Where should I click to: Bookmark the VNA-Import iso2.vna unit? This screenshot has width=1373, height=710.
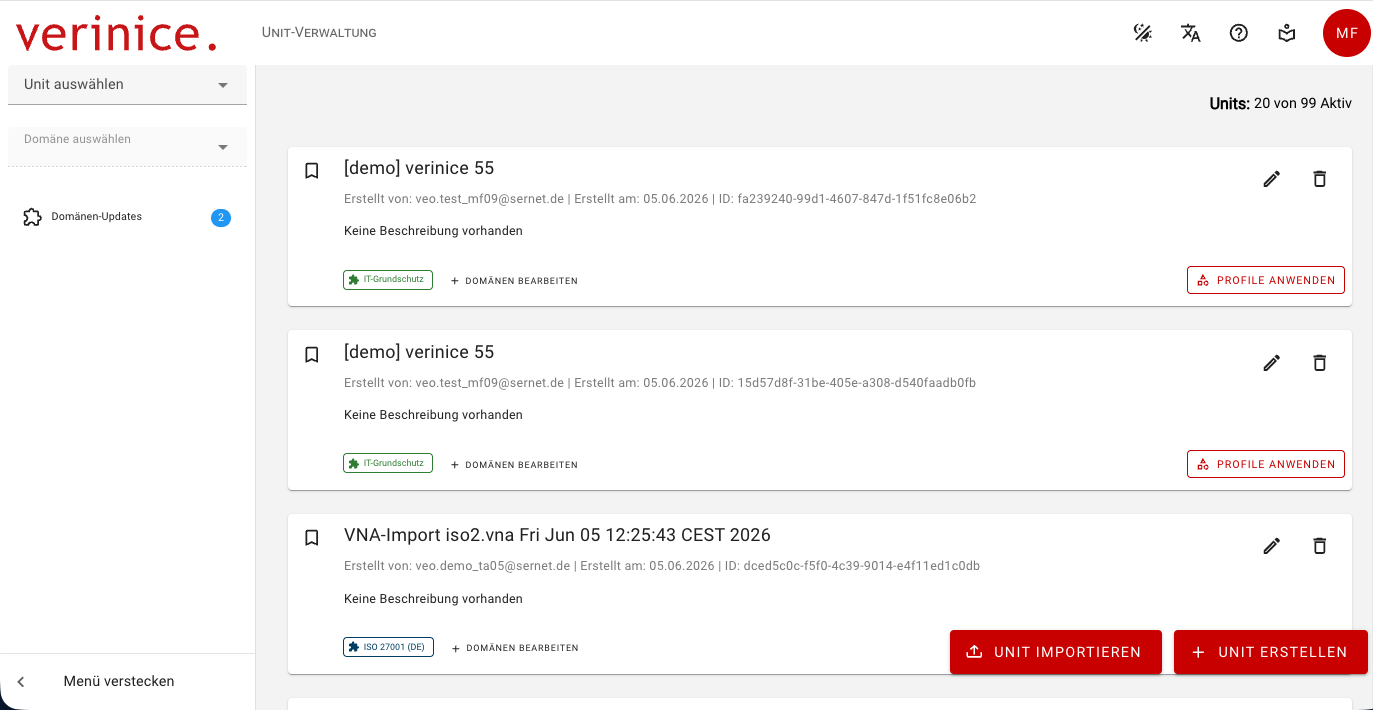[x=312, y=538]
